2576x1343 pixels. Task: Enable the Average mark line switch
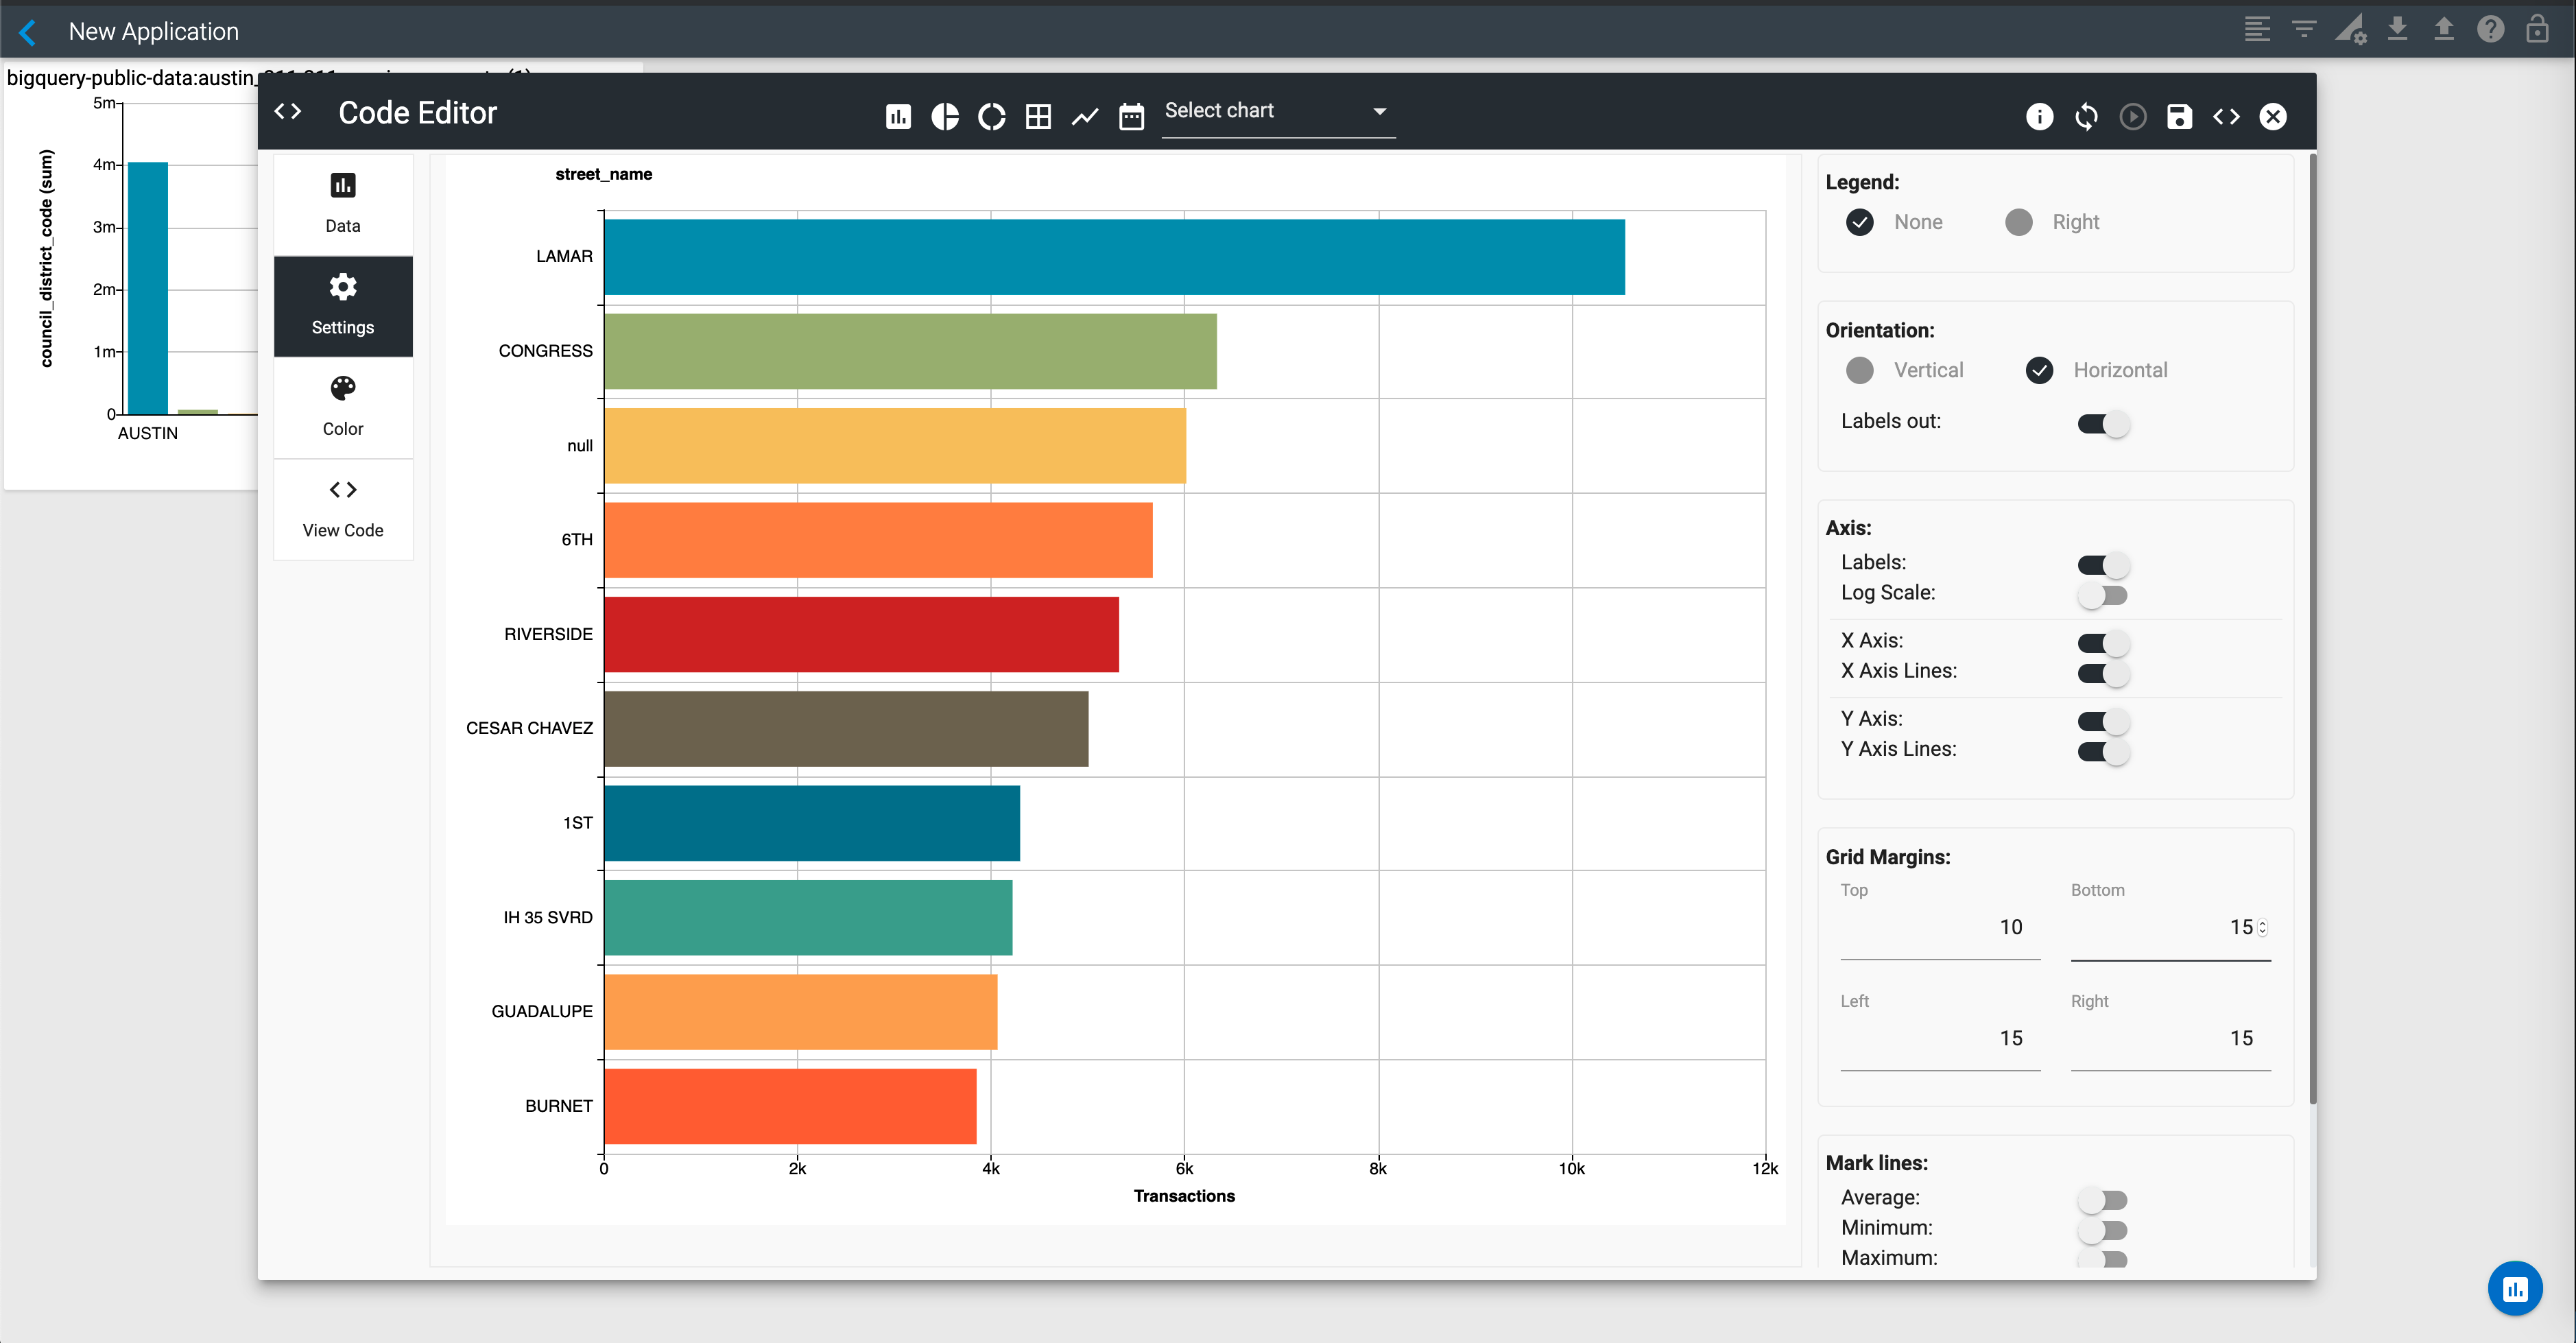2103,1199
